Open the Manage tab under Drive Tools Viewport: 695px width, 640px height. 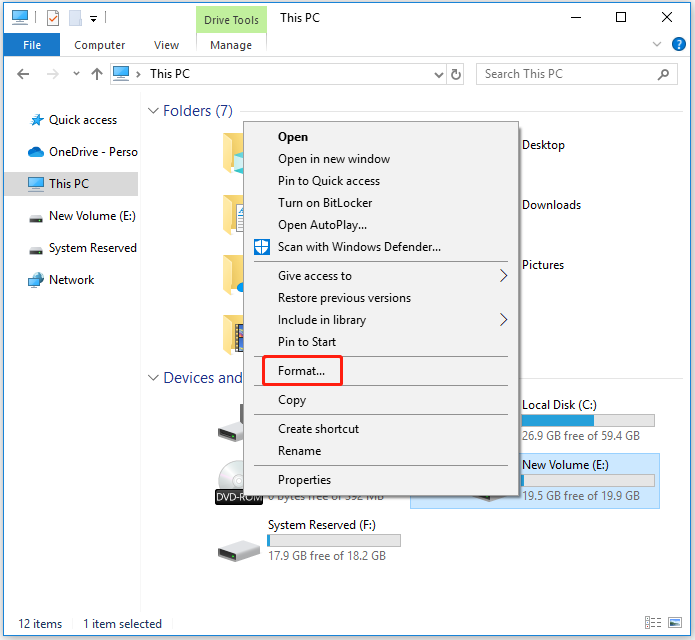click(231, 45)
